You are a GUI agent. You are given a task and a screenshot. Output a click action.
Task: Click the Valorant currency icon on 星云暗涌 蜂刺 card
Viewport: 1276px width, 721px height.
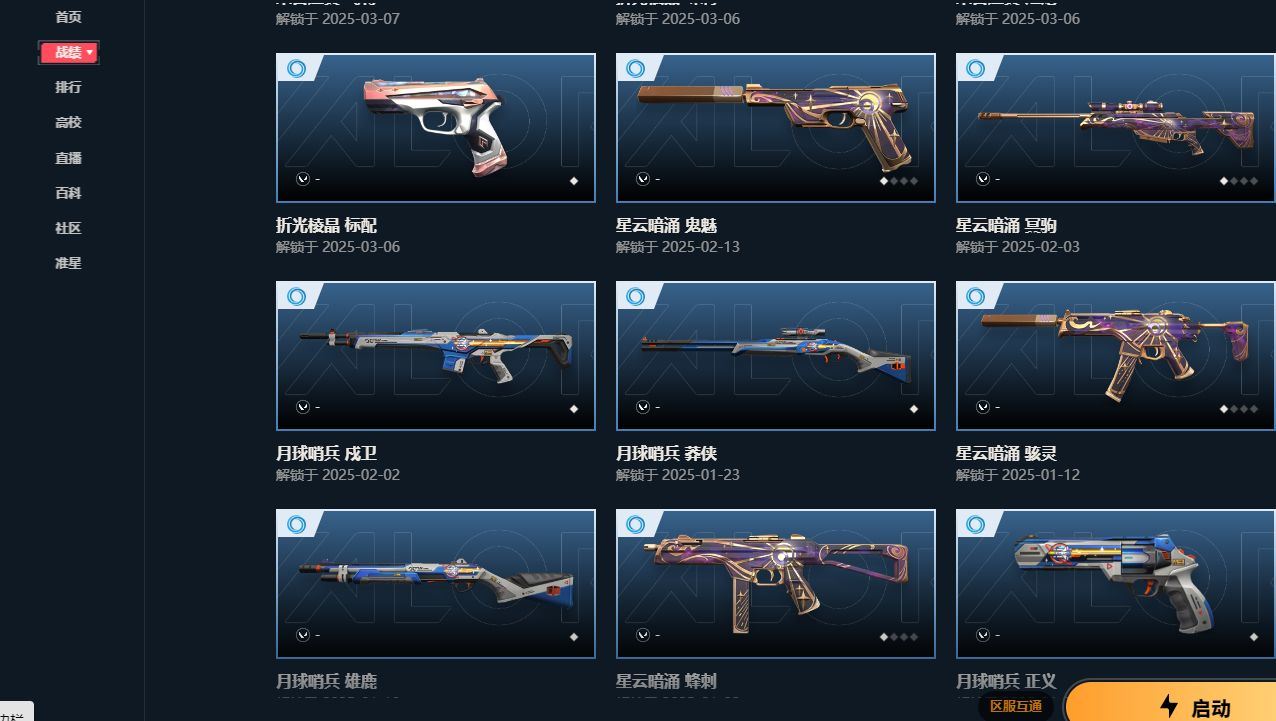tap(643, 635)
